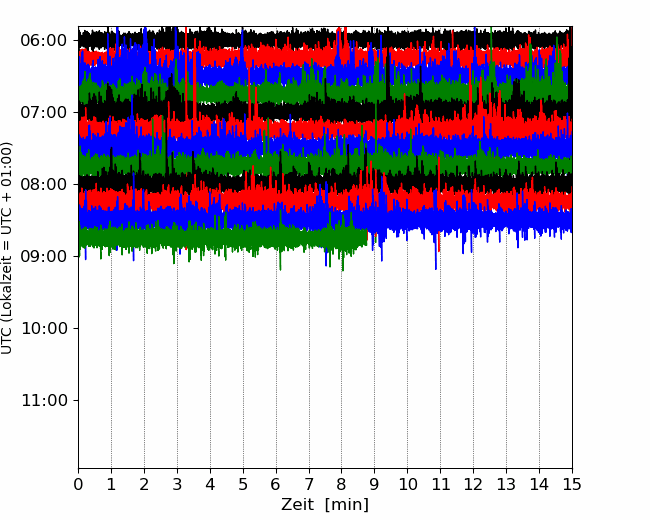Click the 11:00 y-axis tick label

pos(44,401)
